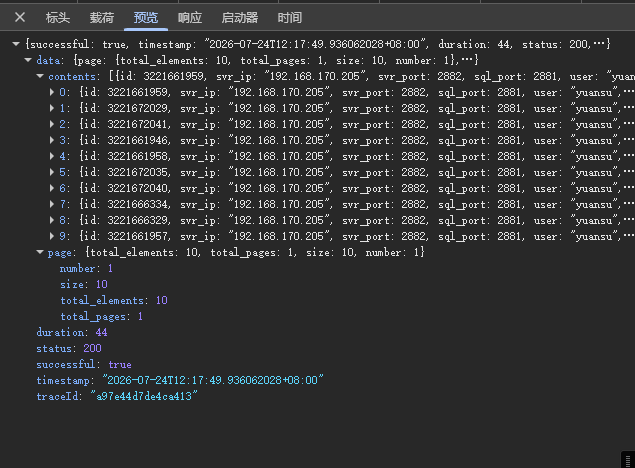The width and height of the screenshot is (635, 468).
Task: Select the 'successful: true' row
Action: pos(84,364)
